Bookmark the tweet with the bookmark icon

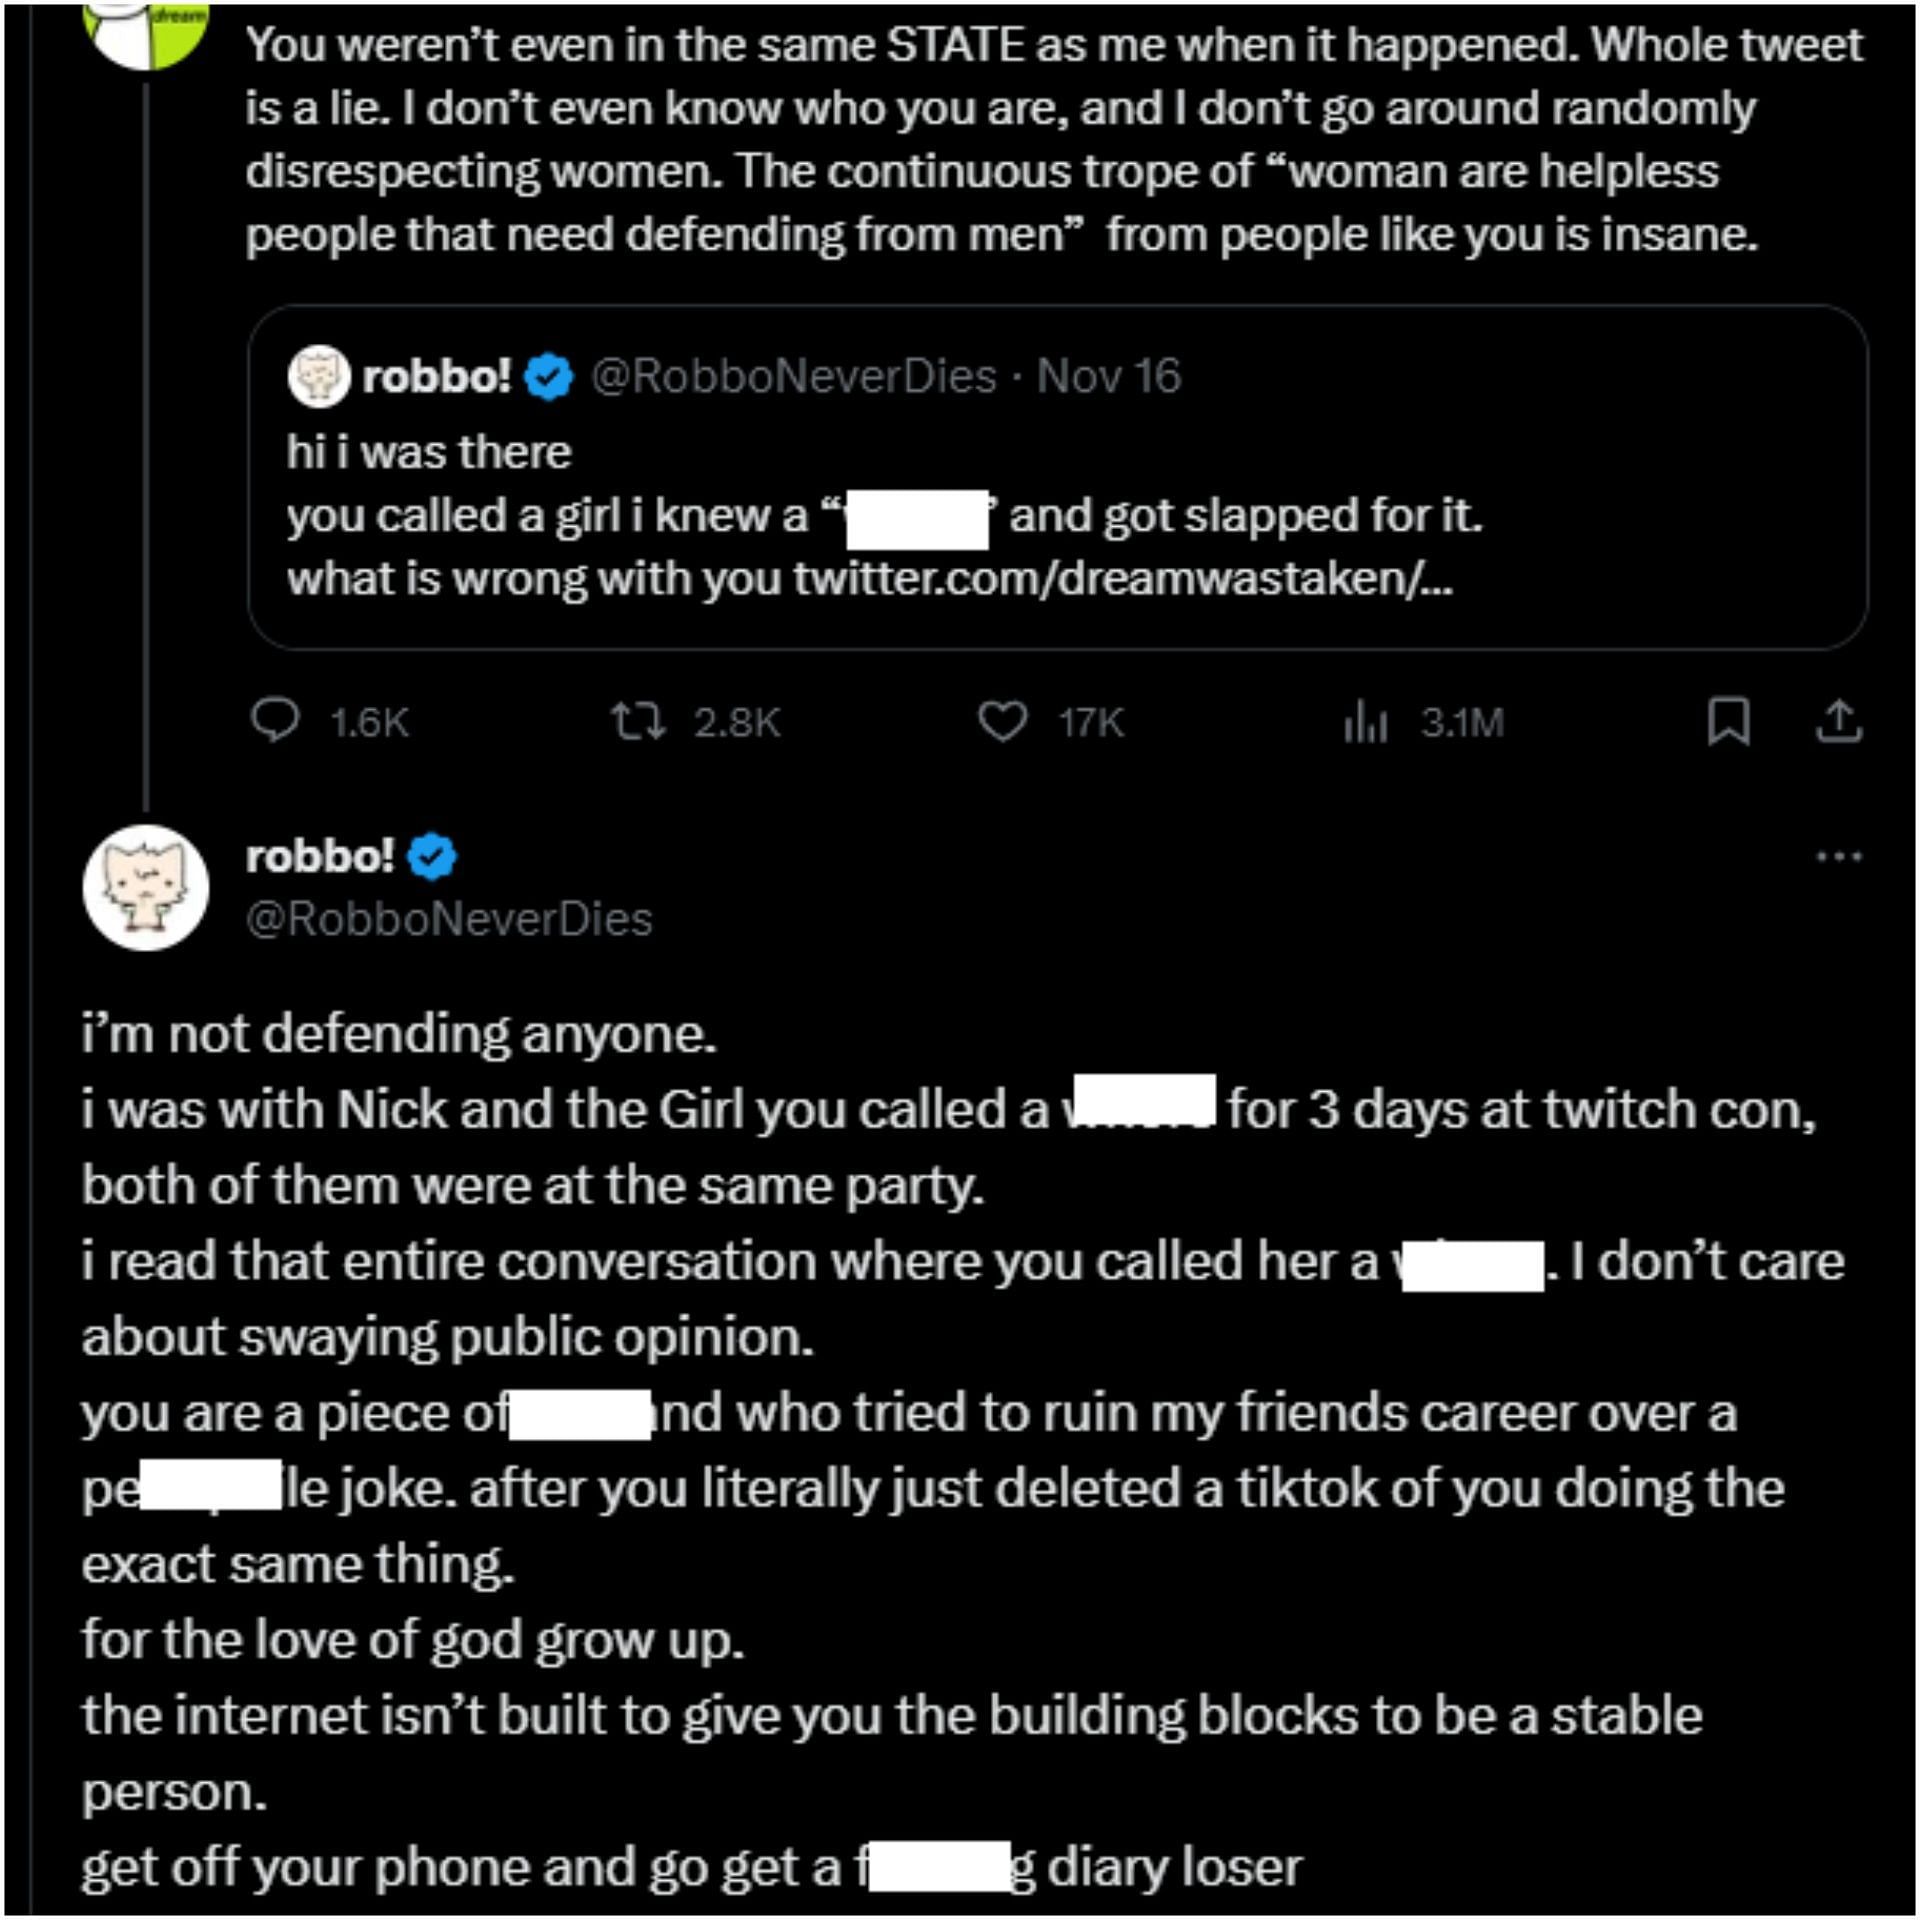(1728, 721)
